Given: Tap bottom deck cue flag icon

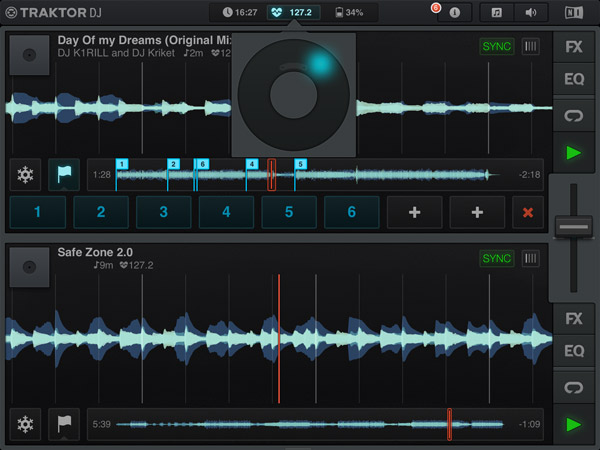Looking at the screenshot, I should pos(64,424).
